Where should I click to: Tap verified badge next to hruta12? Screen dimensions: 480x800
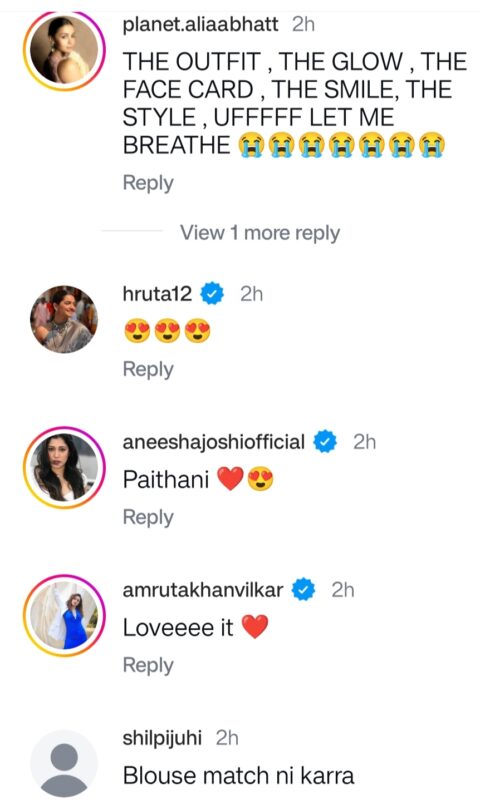pyautogui.click(x=212, y=294)
